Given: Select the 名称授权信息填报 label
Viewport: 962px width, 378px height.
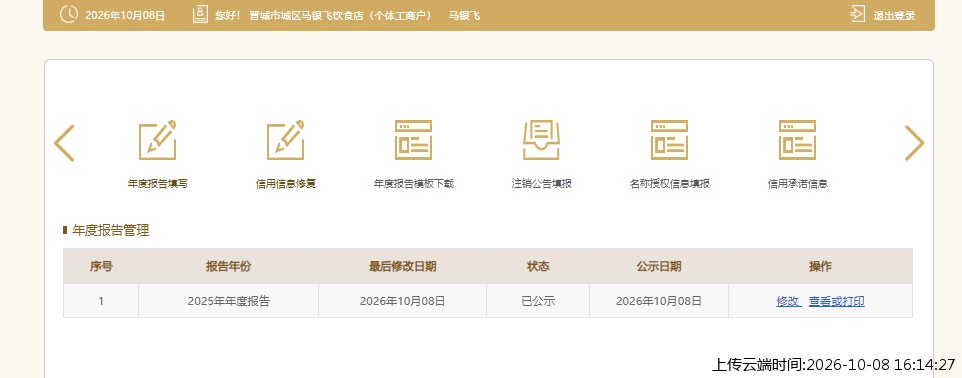Looking at the screenshot, I should (669, 183).
